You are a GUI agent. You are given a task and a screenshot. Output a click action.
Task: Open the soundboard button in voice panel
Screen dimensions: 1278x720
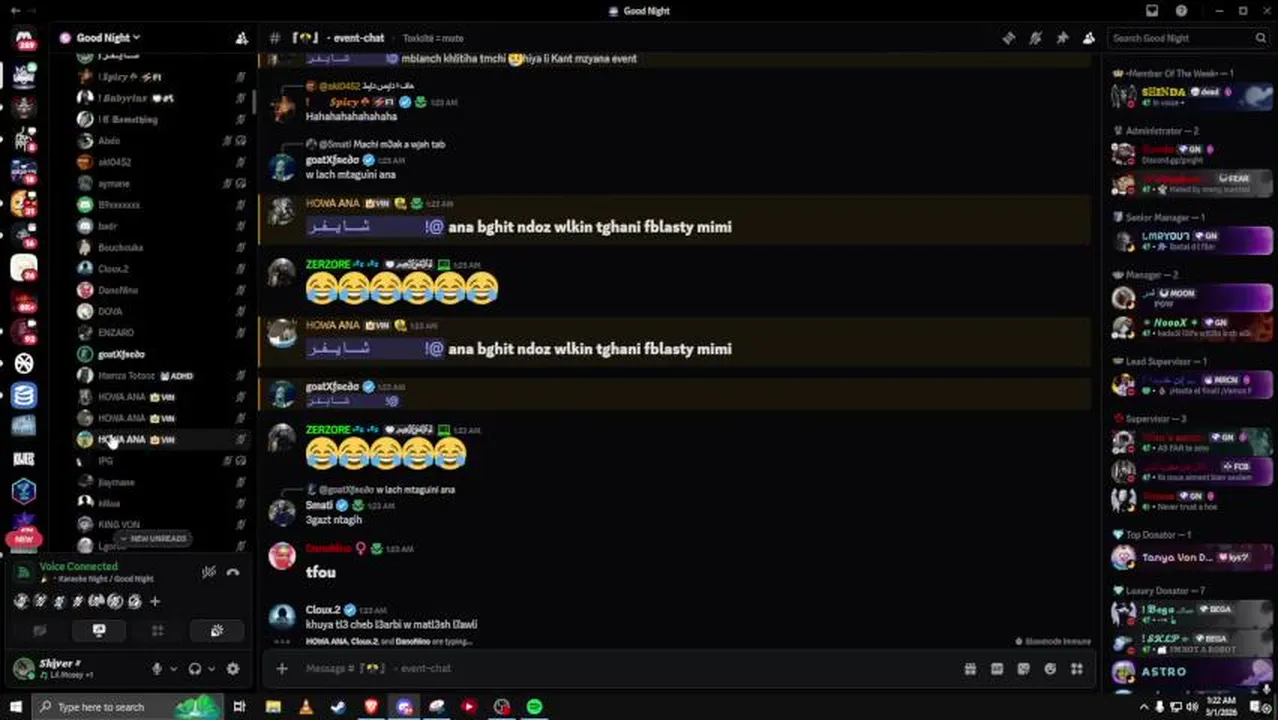click(217, 631)
